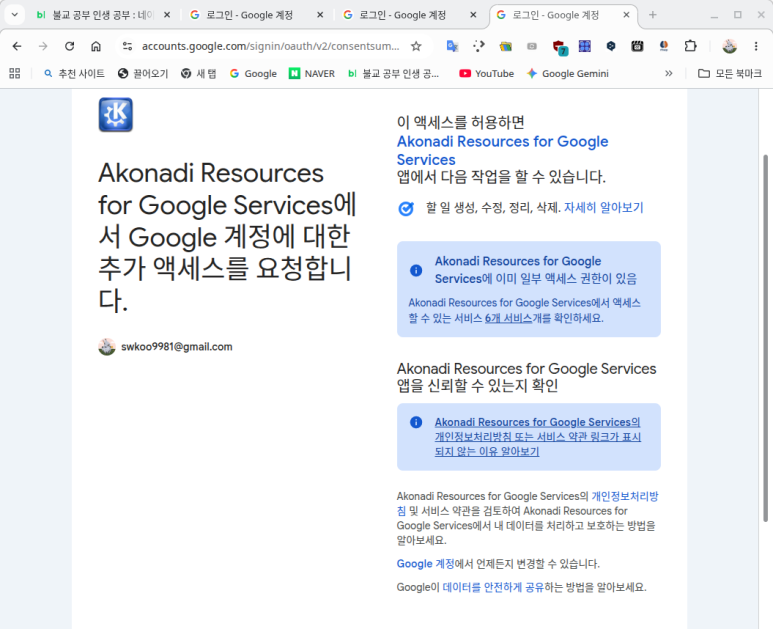Viewport: 773px width, 629px height.
Task: Close the 불교 공부 인생 공부 tab
Action: 167,15
